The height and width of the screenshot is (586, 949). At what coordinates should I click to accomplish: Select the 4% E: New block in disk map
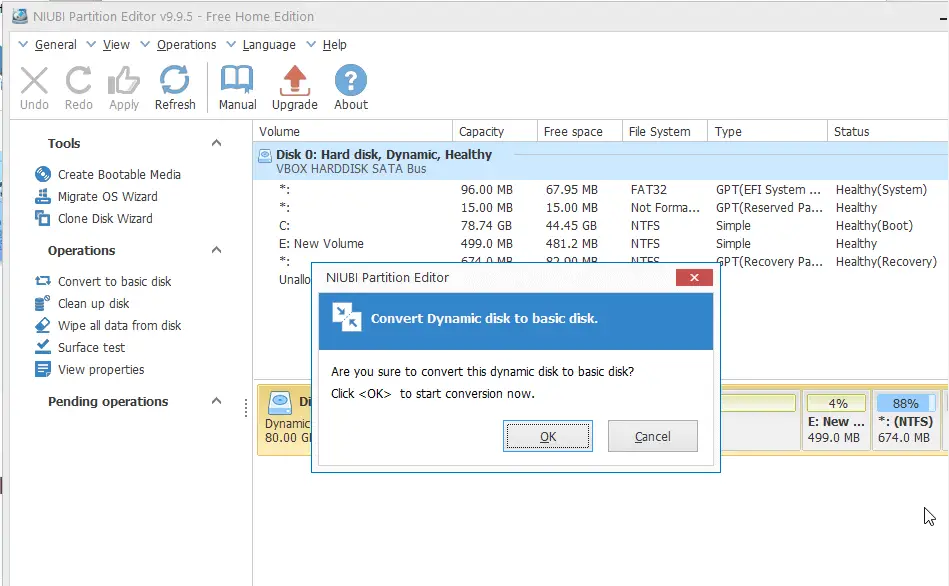click(x=836, y=421)
